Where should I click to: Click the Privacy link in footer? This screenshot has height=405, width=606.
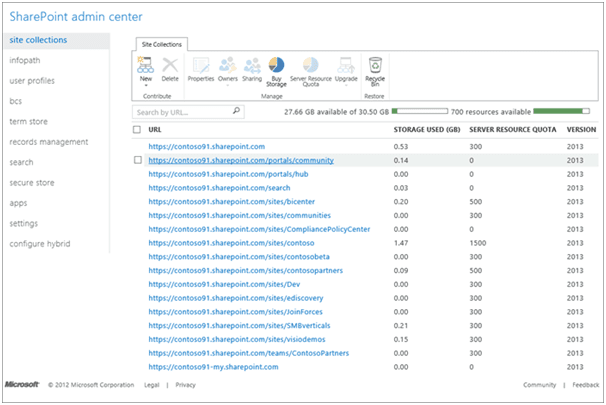185,384
